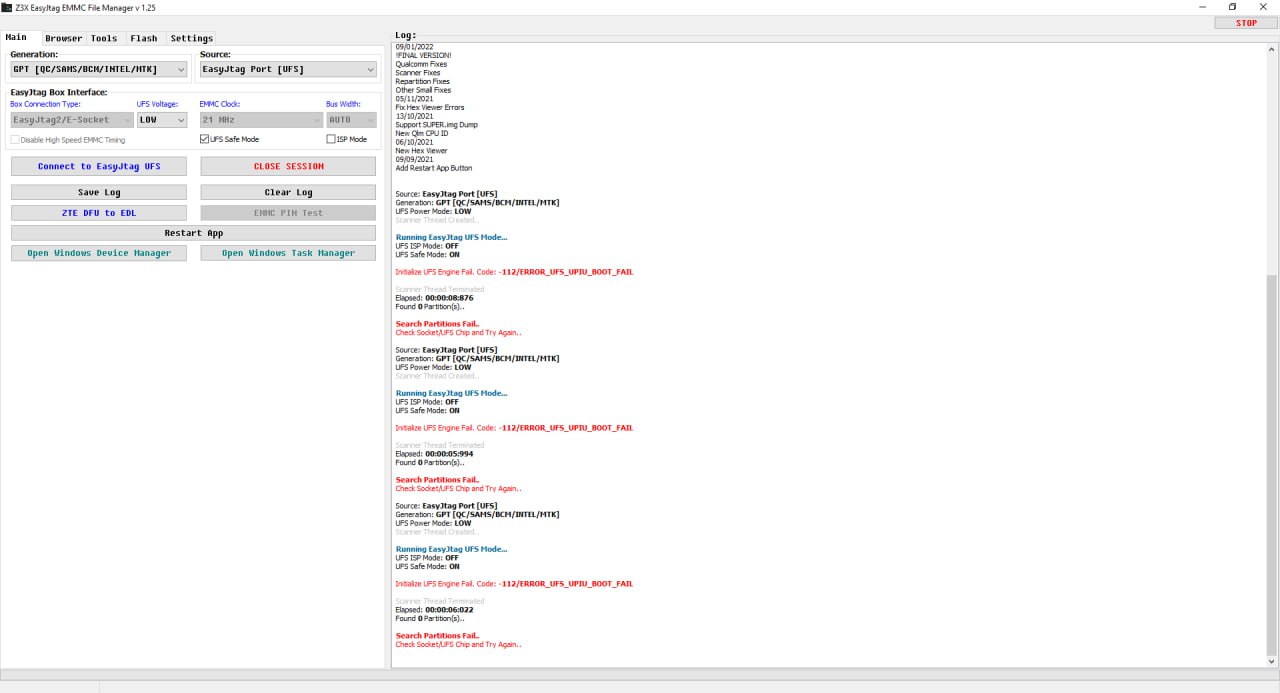Image resolution: width=1280 pixels, height=693 pixels.
Task: Open the EMMC Clock dropdown
Action: [260, 120]
